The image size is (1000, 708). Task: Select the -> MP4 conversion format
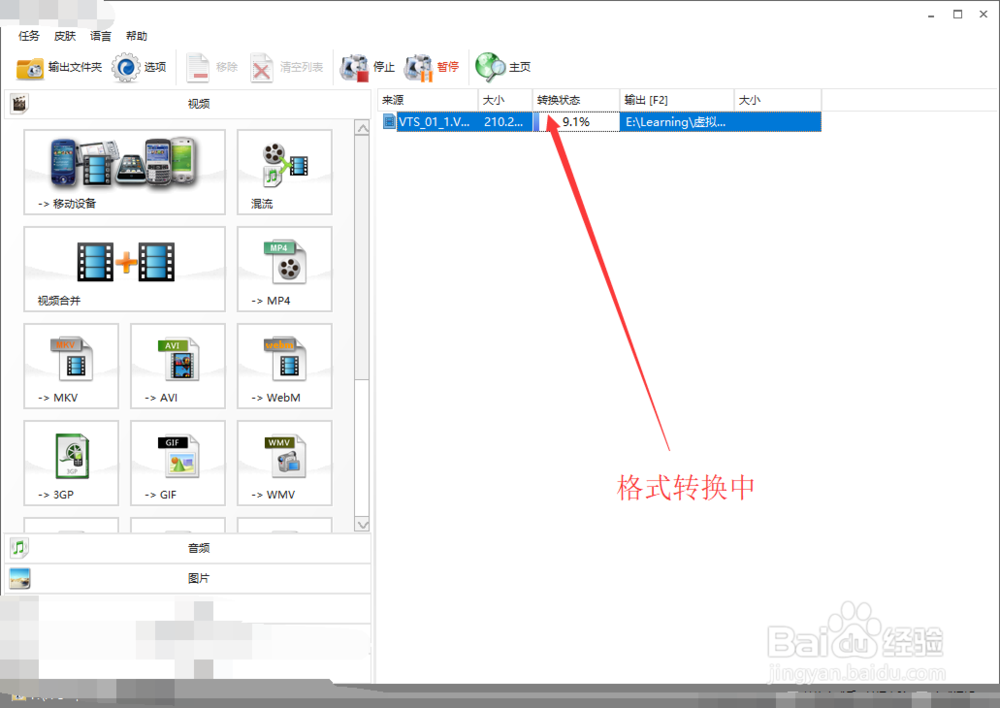[282, 269]
